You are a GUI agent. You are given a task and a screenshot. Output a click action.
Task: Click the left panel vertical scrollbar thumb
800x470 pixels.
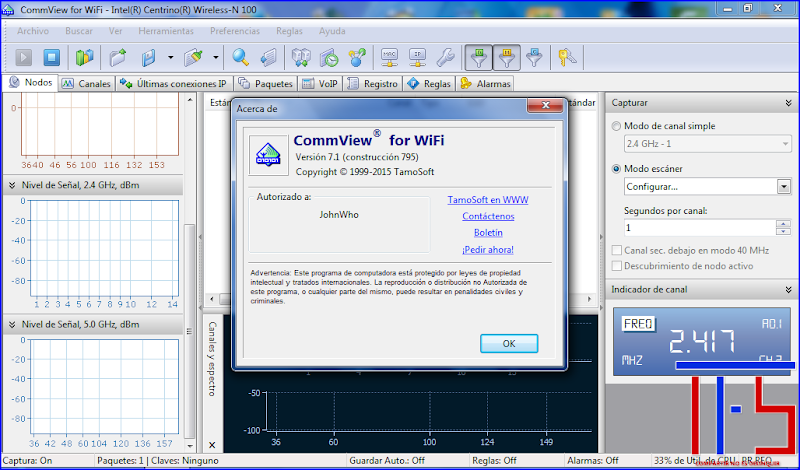coord(189,330)
